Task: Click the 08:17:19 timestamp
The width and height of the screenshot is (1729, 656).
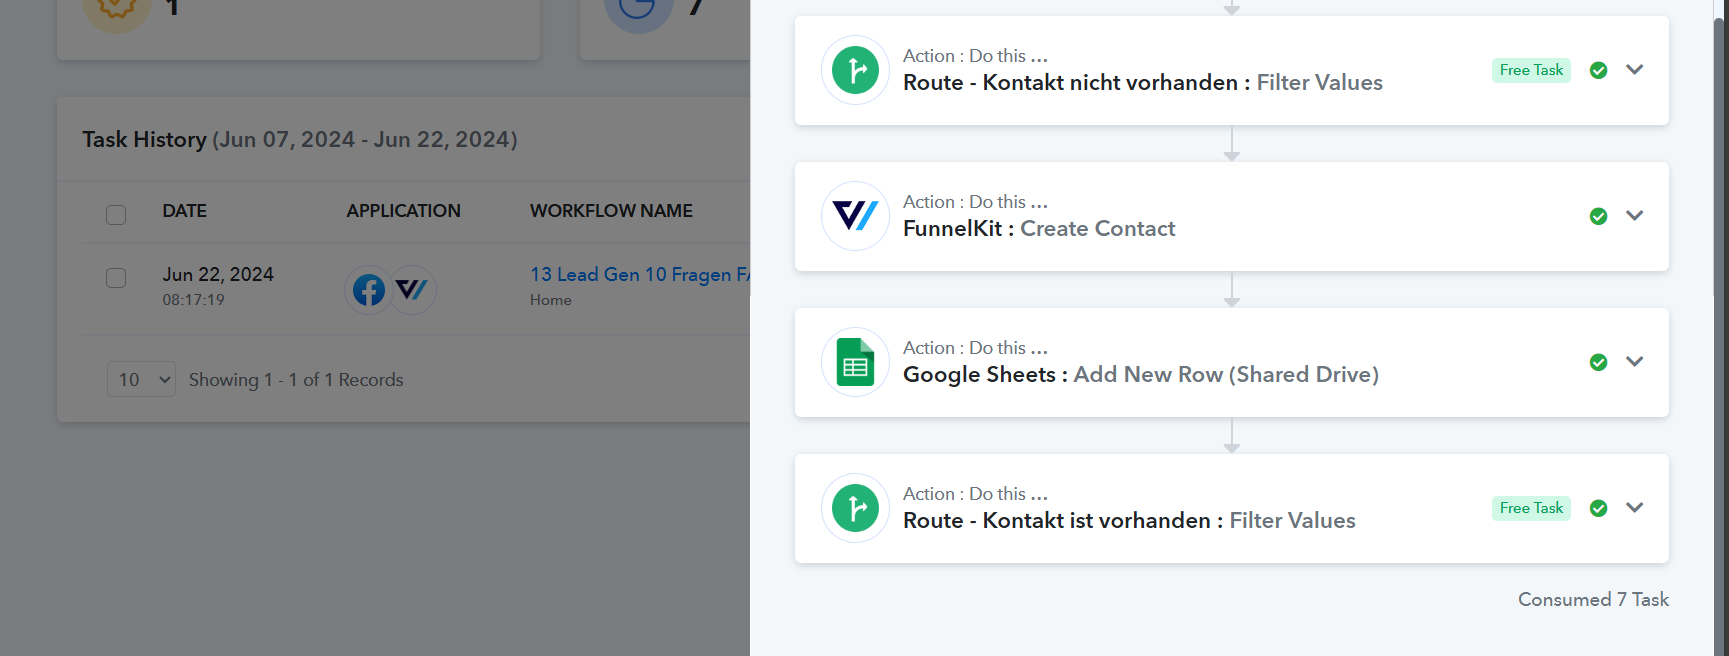Action: (x=194, y=300)
